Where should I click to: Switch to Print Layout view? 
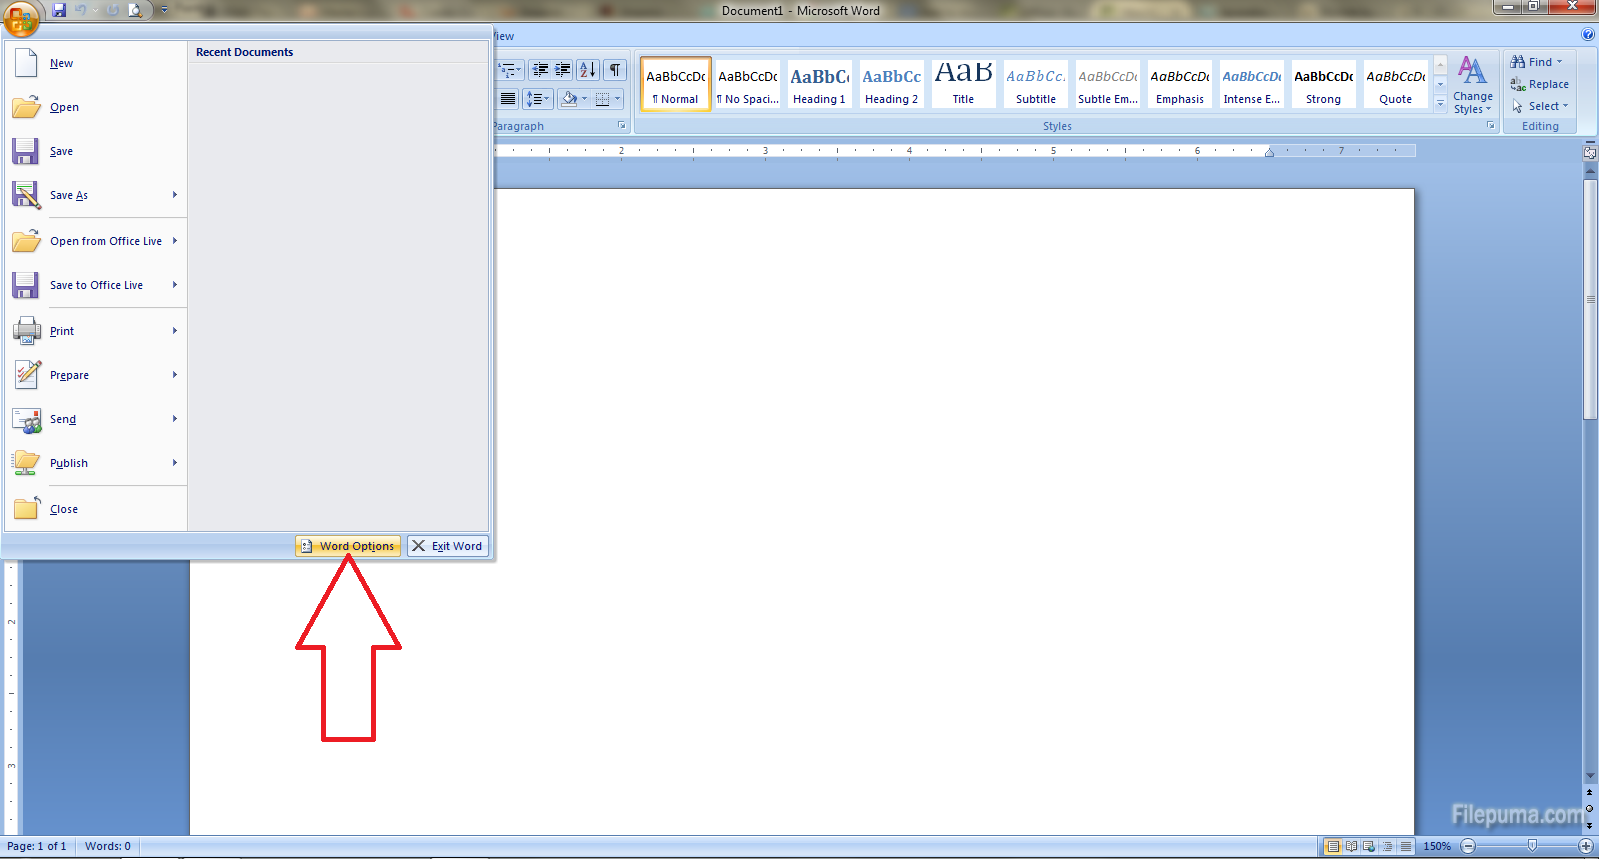tap(1333, 846)
